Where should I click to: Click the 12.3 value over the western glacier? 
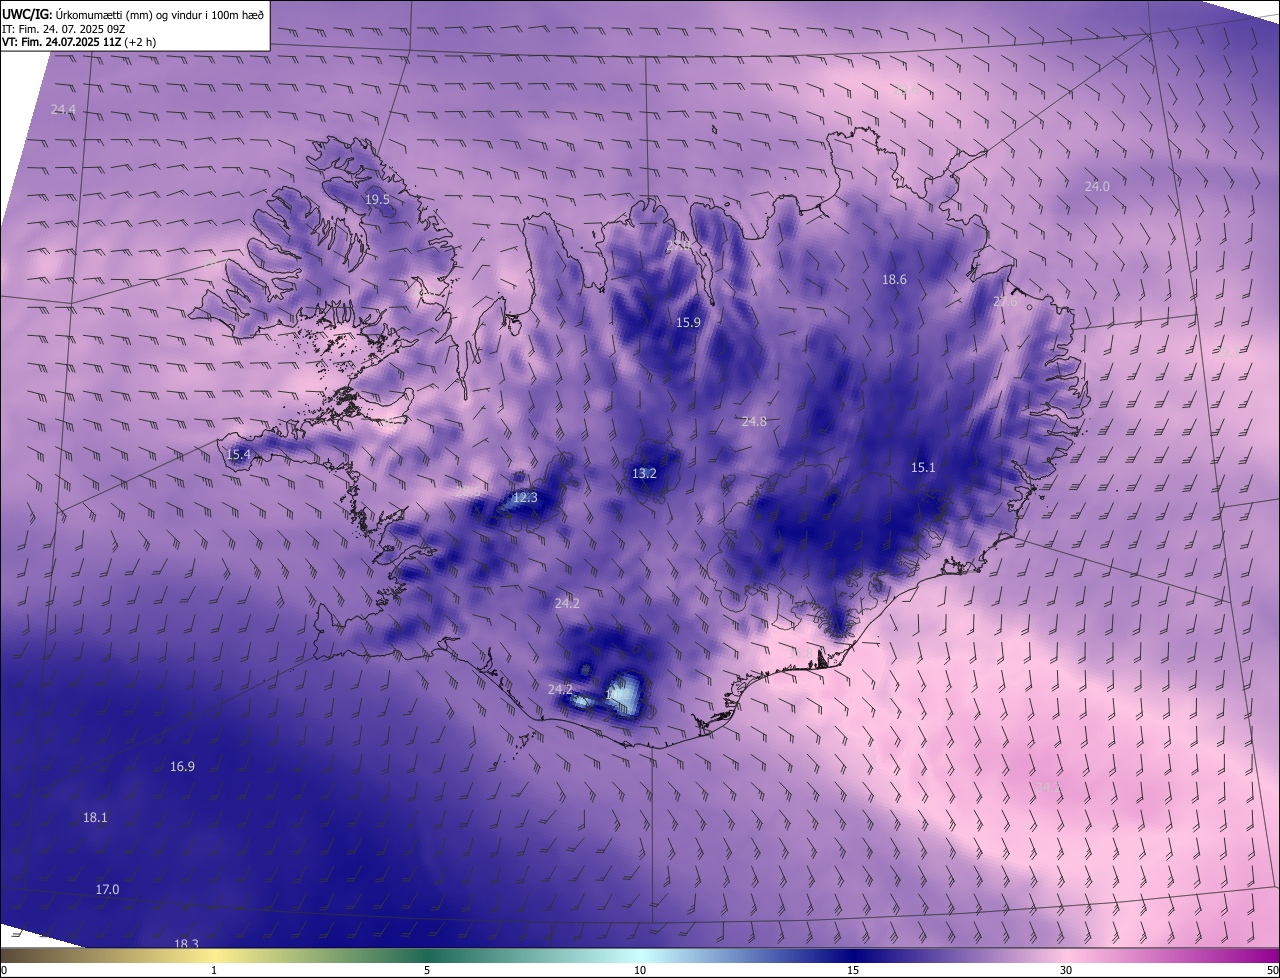(525, 498)
